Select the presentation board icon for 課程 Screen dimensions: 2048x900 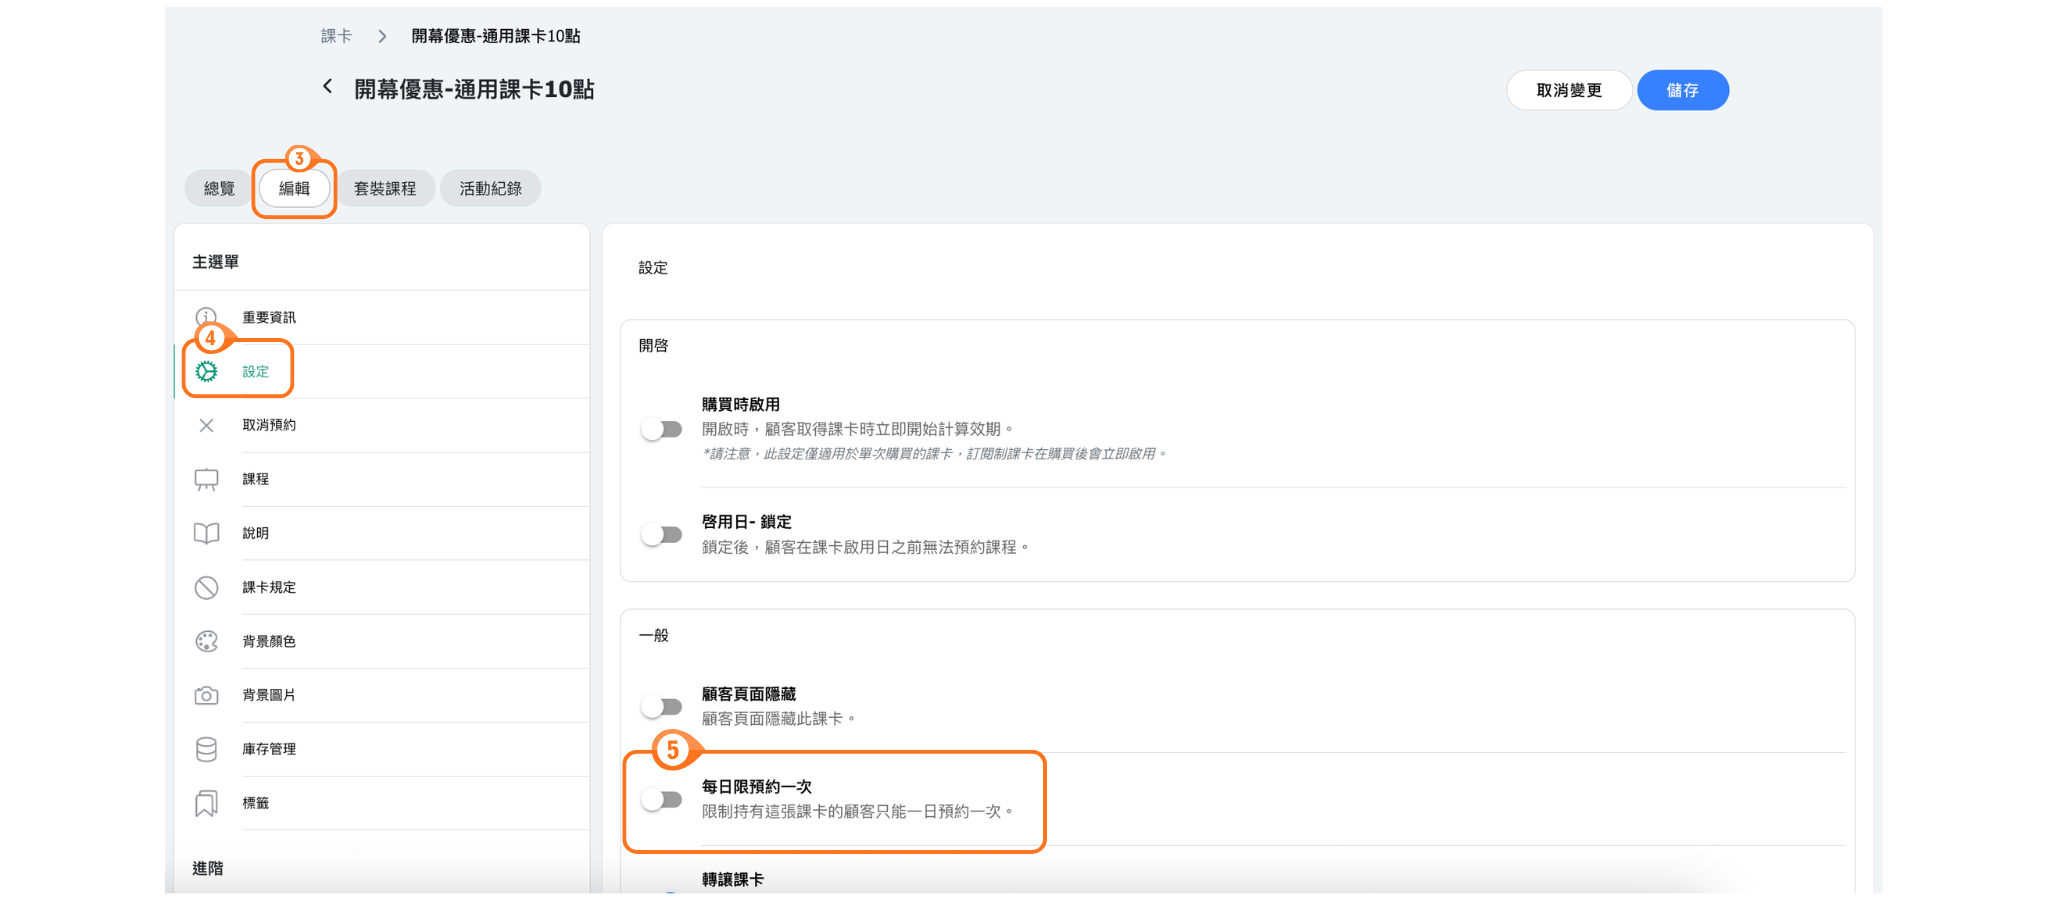coord(207,480)
